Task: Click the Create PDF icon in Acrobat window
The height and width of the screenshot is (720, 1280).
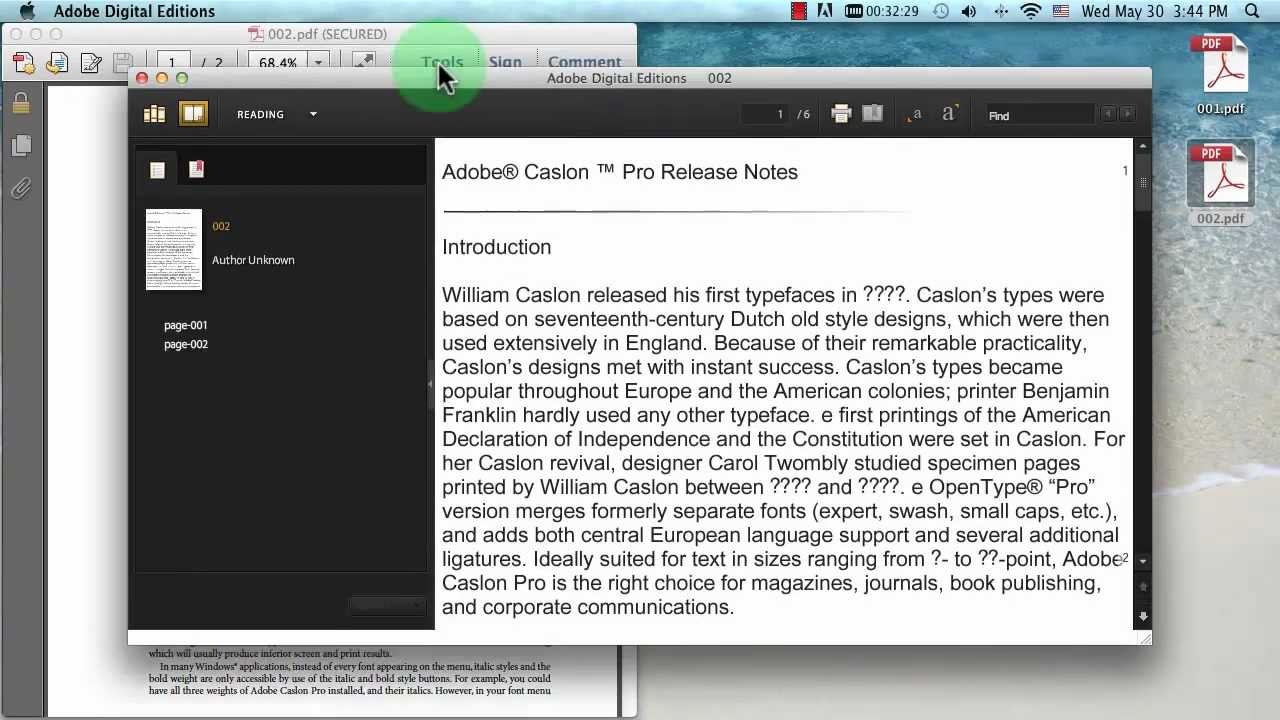Action: click(x=23, y=64)
